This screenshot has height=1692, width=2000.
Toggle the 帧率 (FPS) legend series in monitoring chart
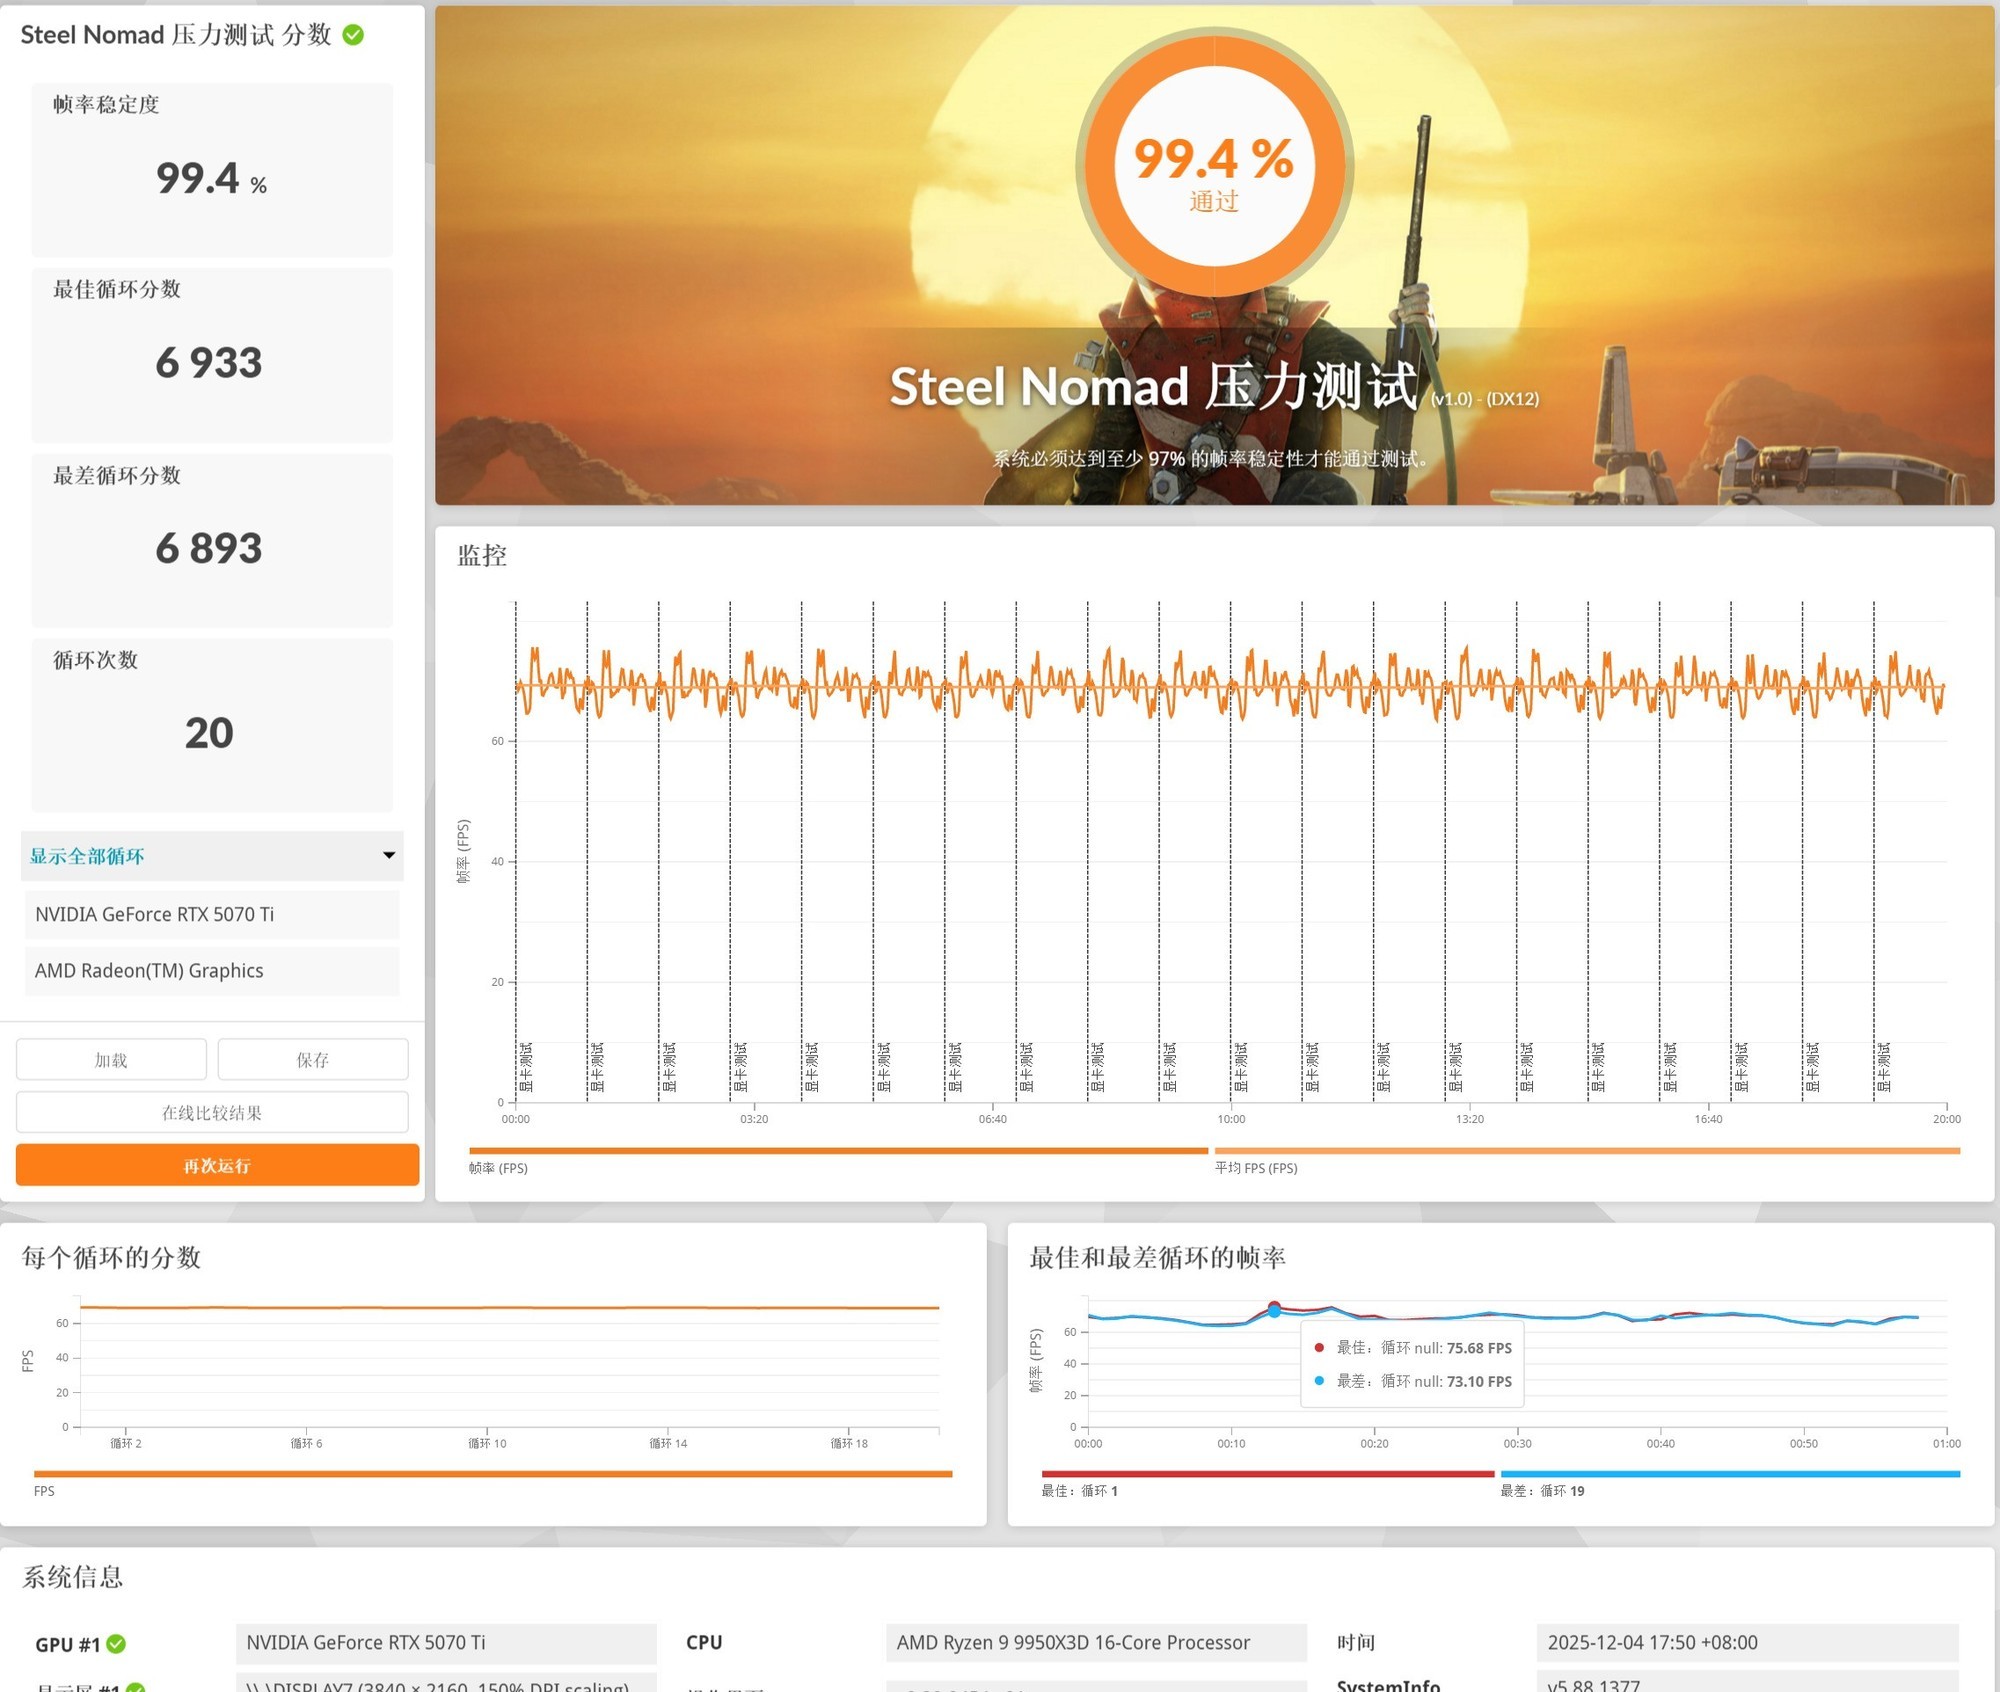coord(498,1168)
